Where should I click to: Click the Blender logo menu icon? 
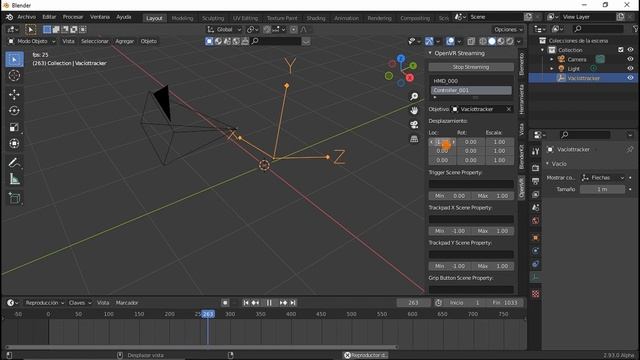9,17
